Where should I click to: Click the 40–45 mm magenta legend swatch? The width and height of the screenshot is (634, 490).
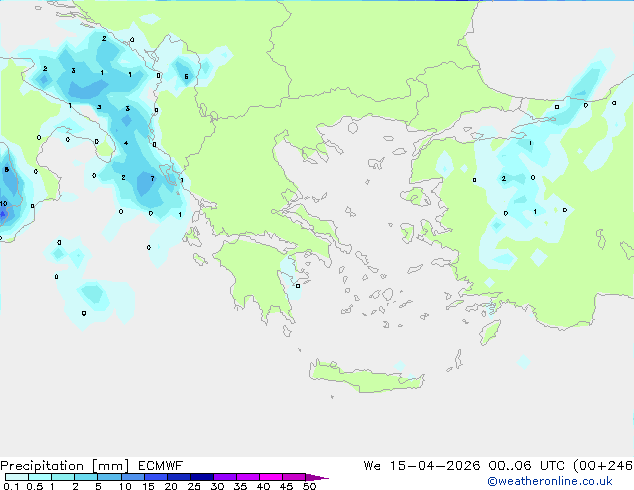pos(271,477)
